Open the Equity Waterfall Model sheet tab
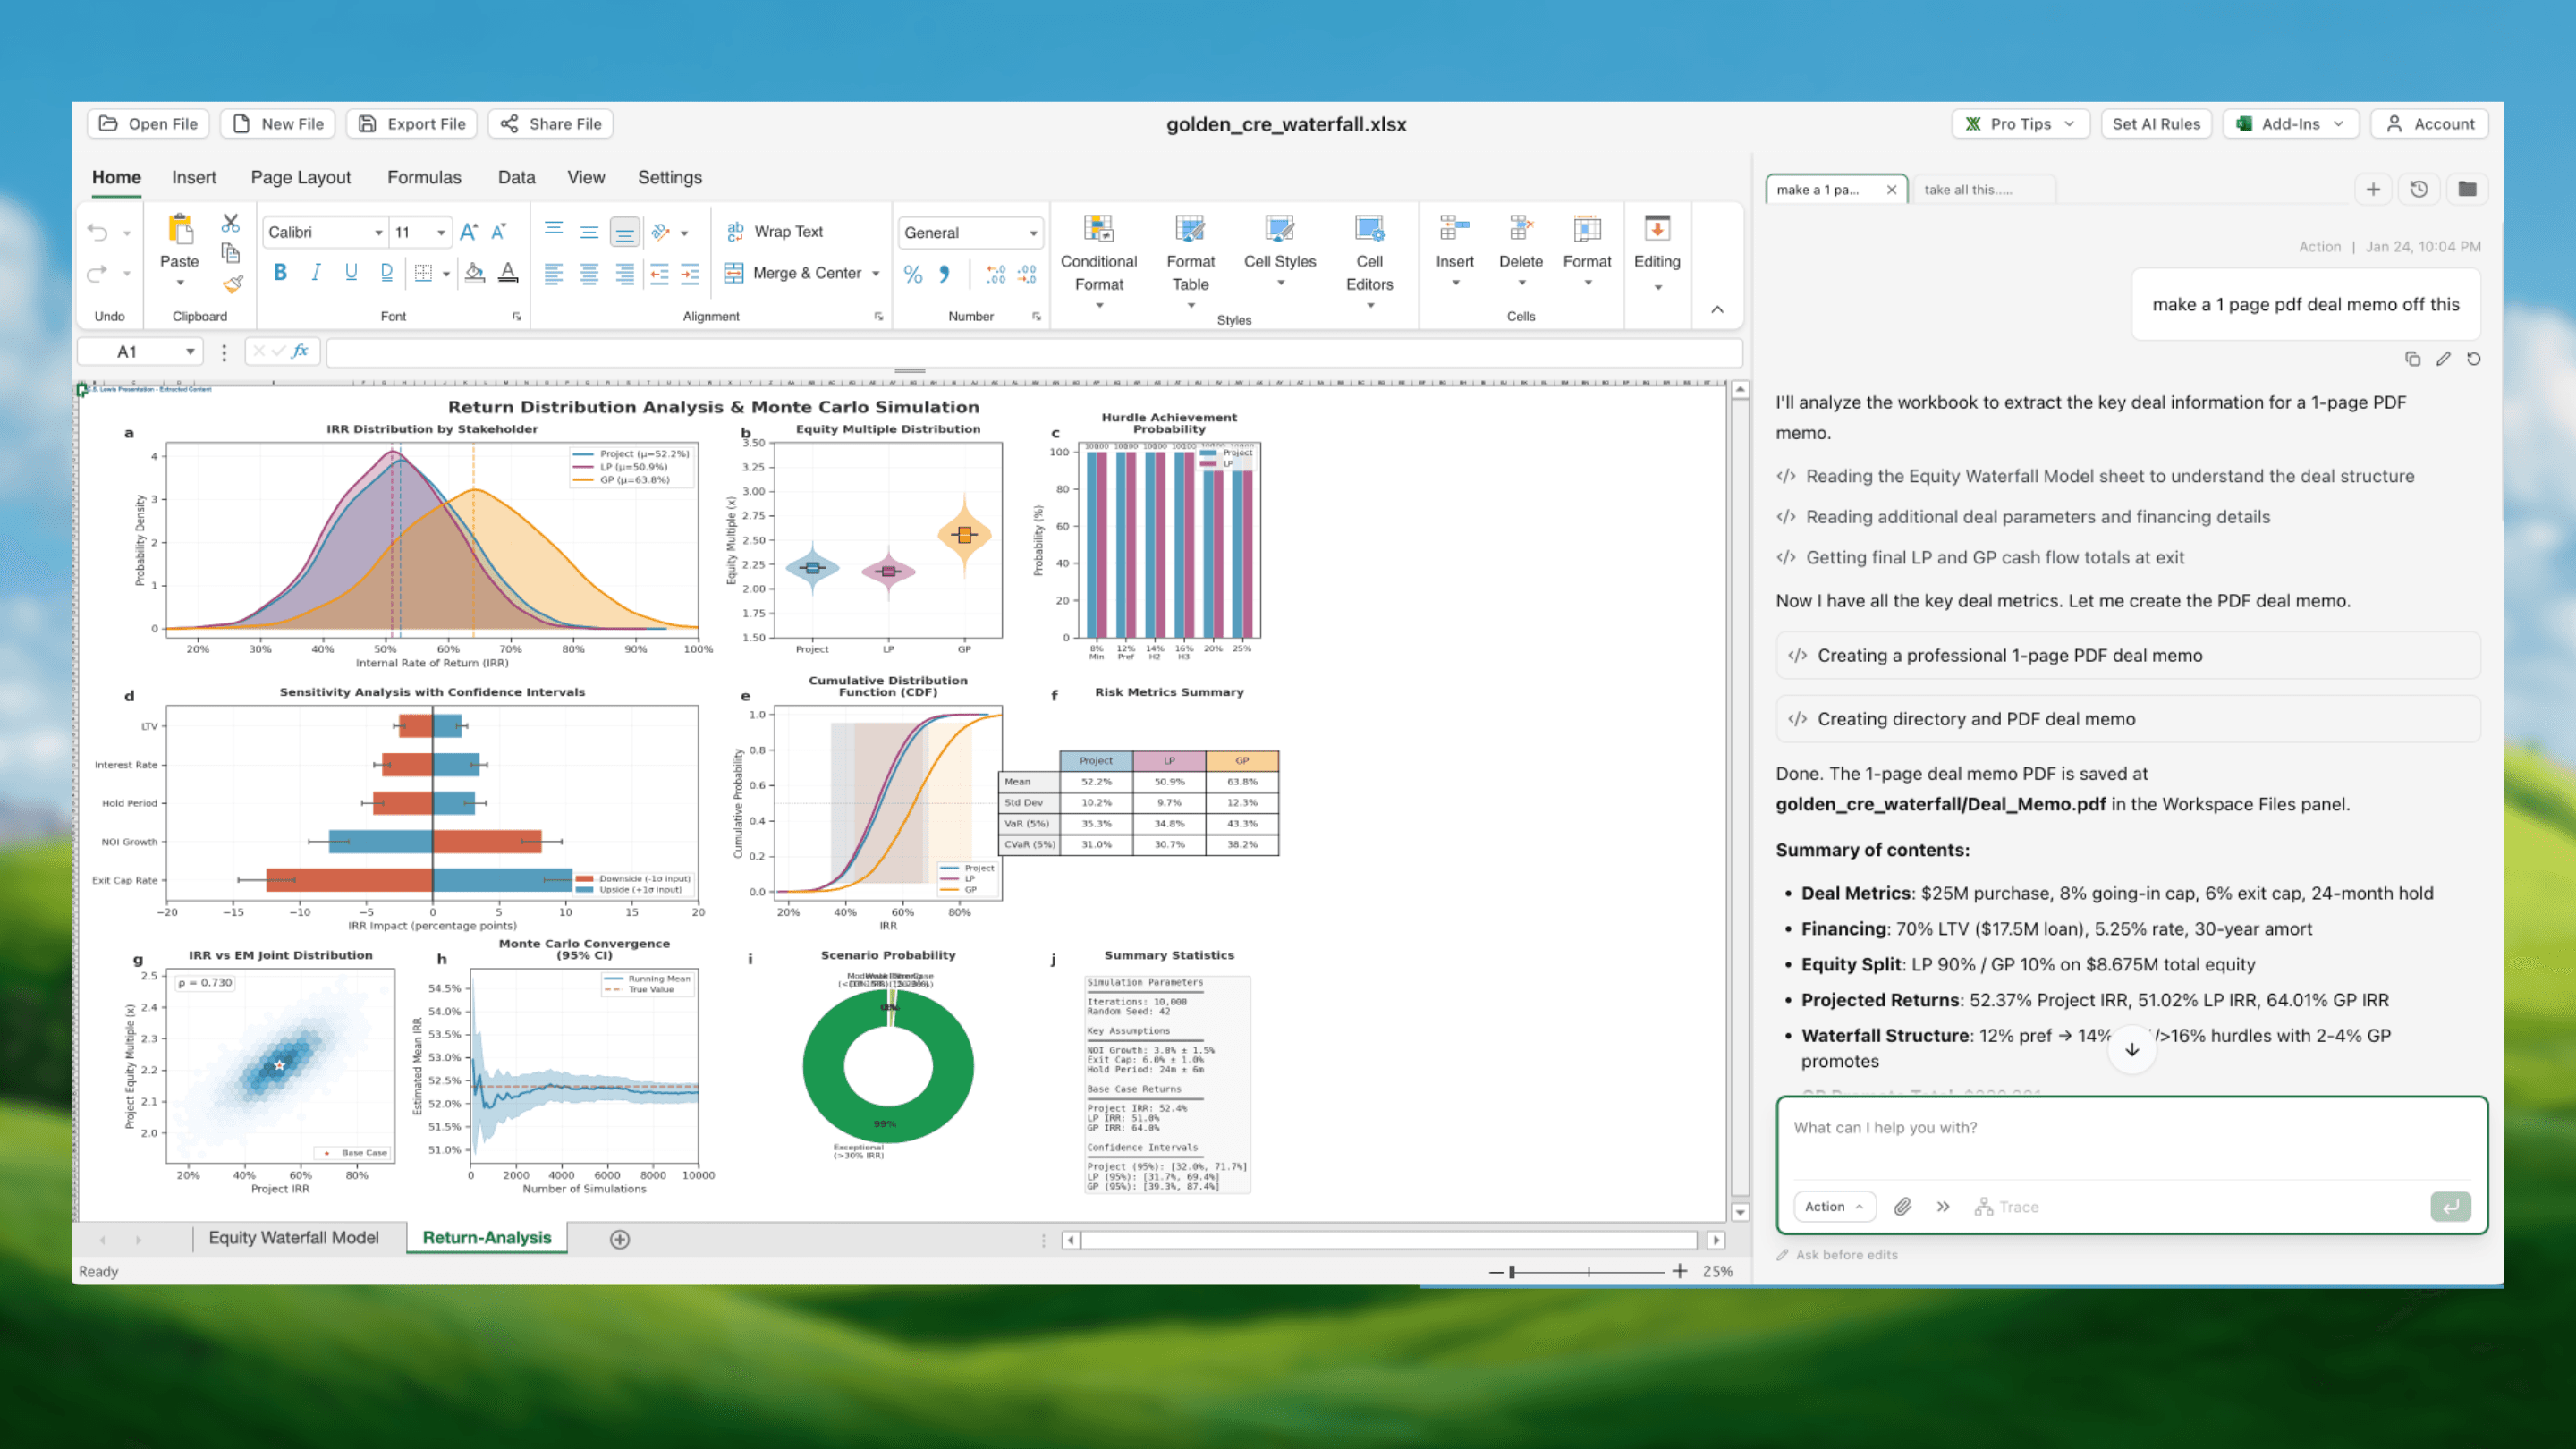This screenshot has width=2576, height=1449. click(294, 1238)
